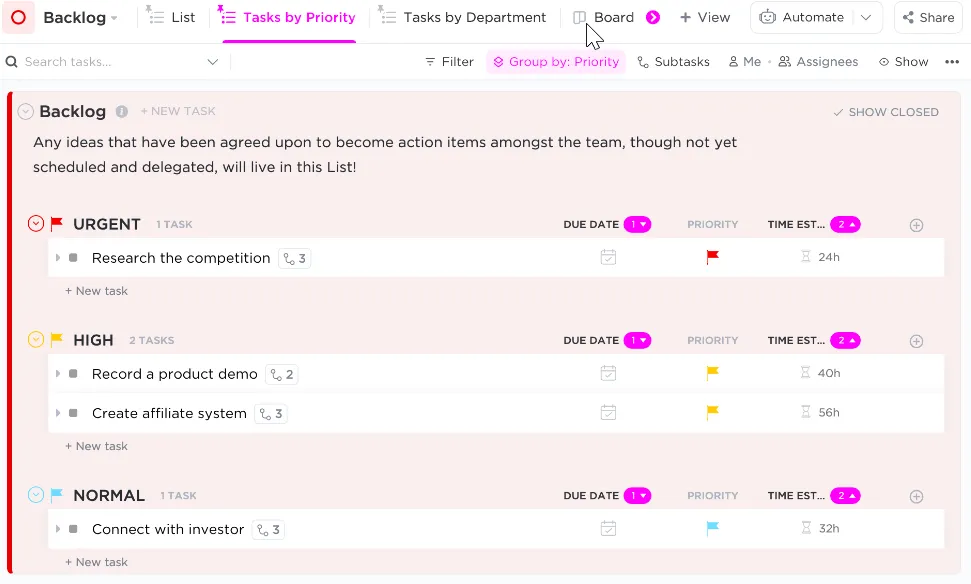Click the red URGENT group flag

point(57,223)
